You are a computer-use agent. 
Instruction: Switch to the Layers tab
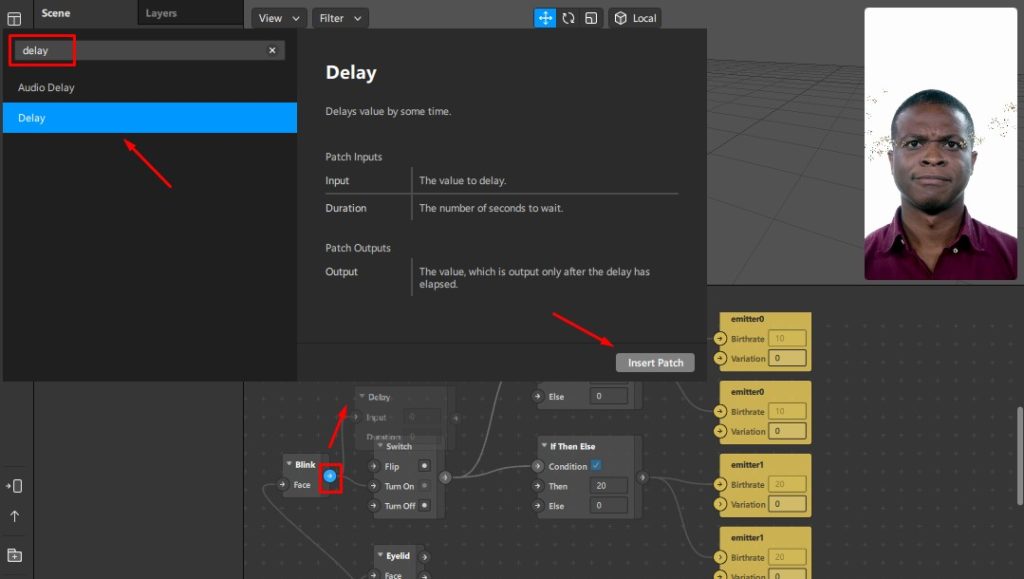click(x=161, y=13)
